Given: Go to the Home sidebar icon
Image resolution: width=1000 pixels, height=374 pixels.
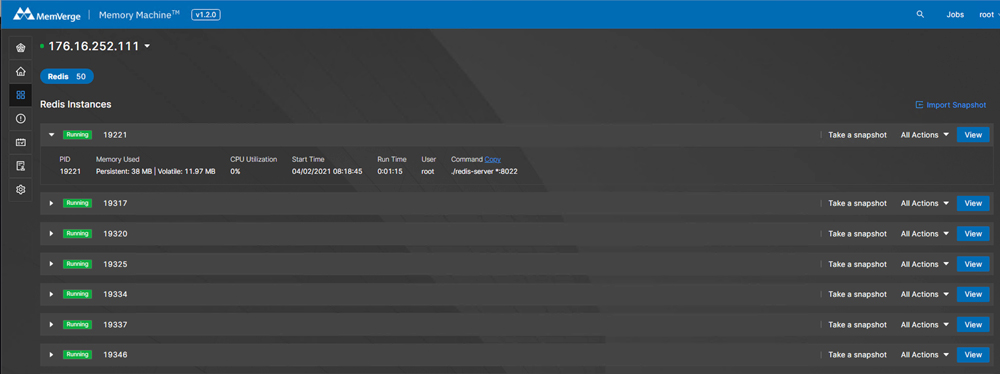Looking at the screenshot, I should coord(20,71).
